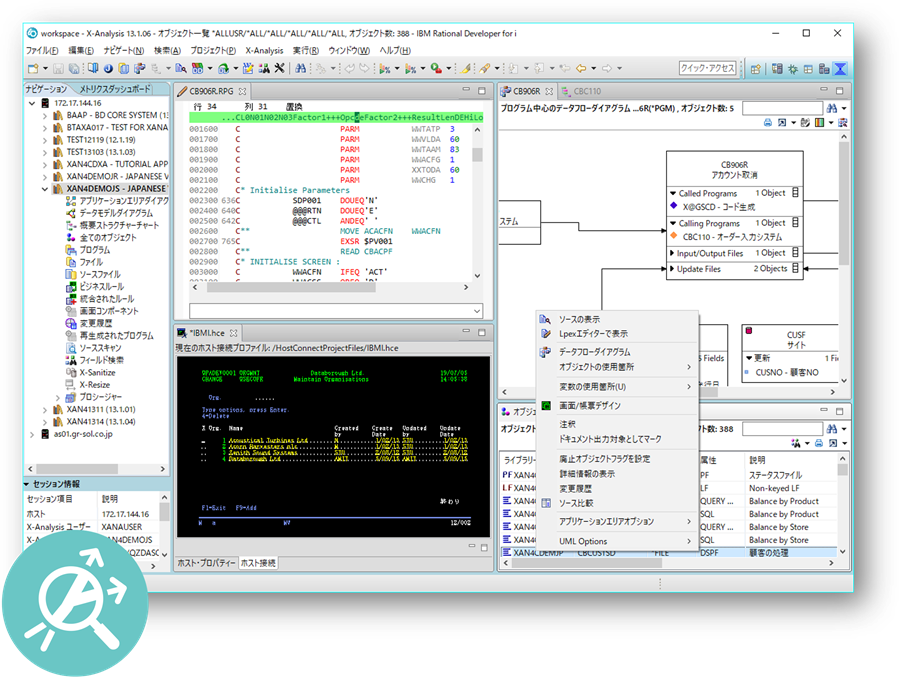Close the IBMI.hce tab
900x677 pixels.
coord(233,333)
